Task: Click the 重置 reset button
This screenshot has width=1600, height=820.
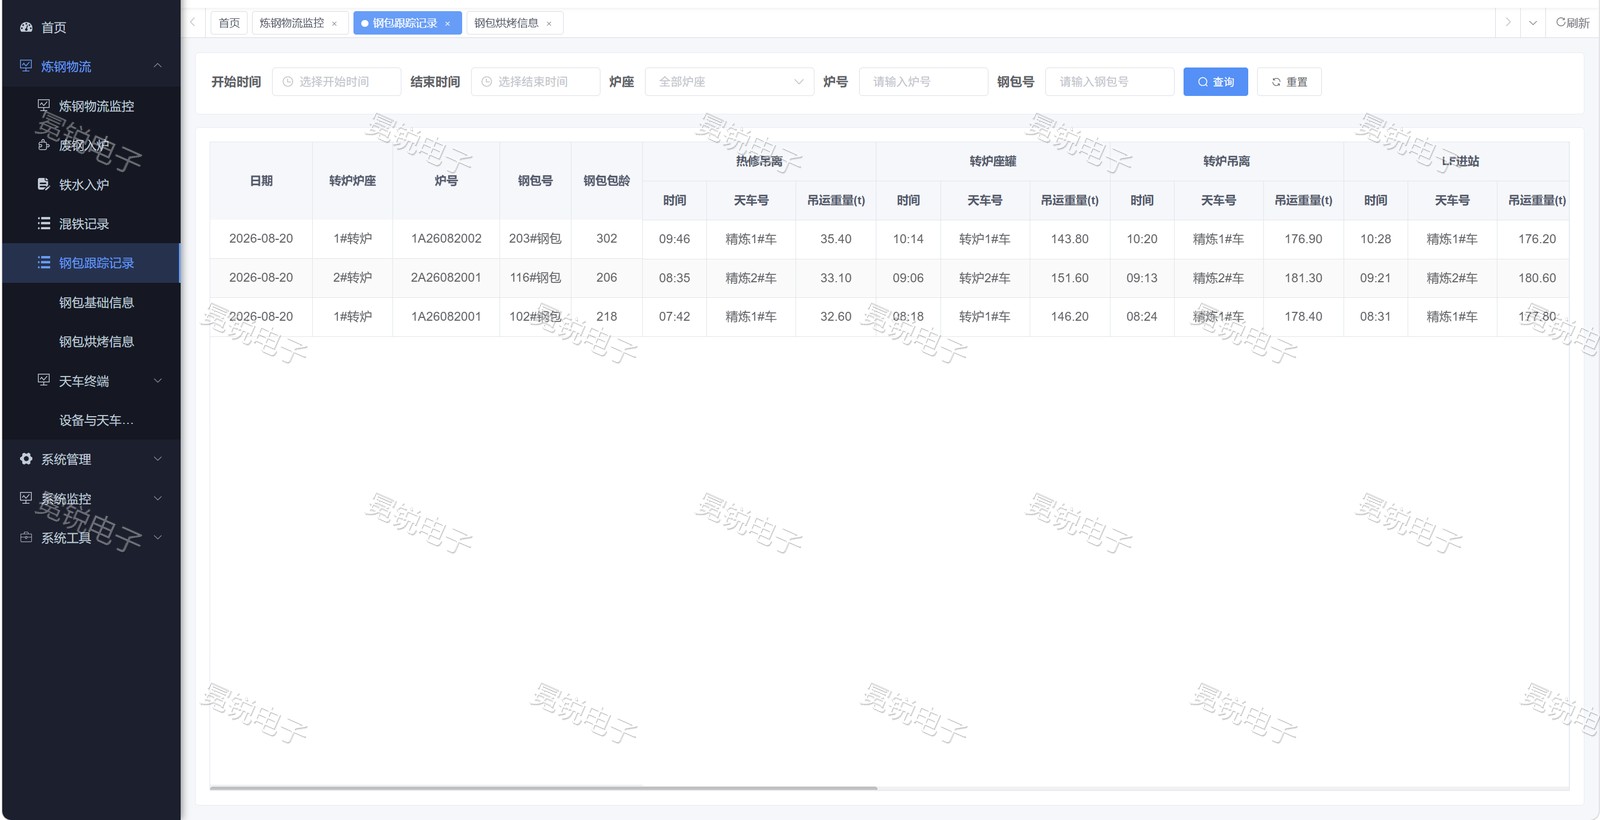Action: coord(1289,82)
